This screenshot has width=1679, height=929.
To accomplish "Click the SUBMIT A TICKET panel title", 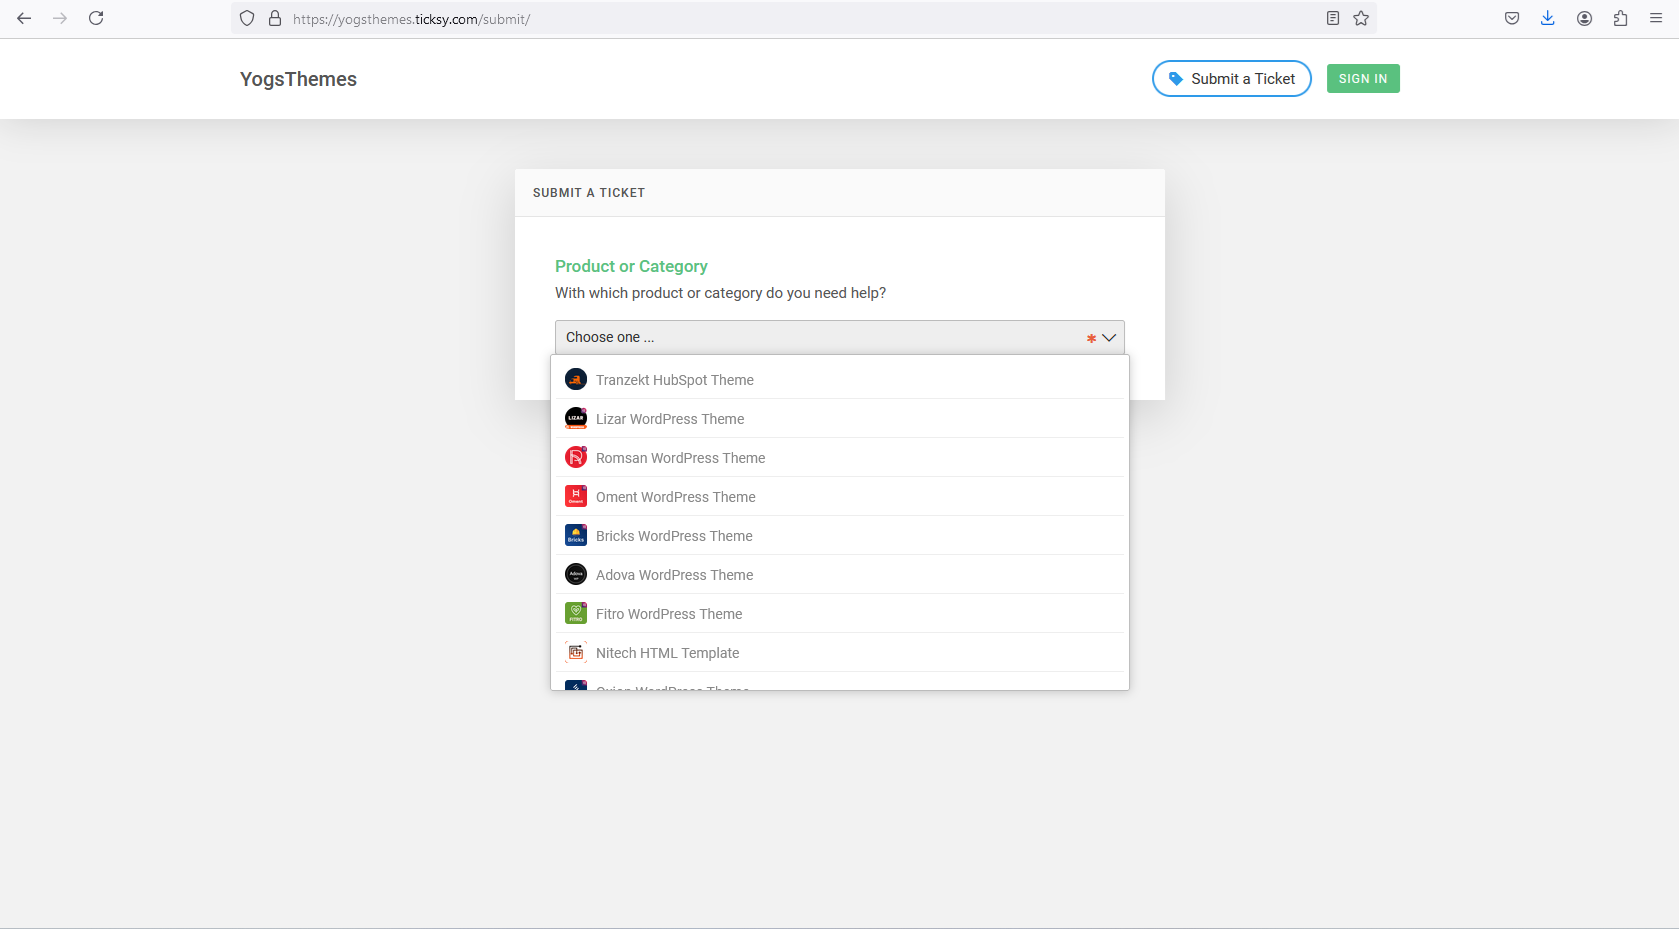I will [589, 193].
